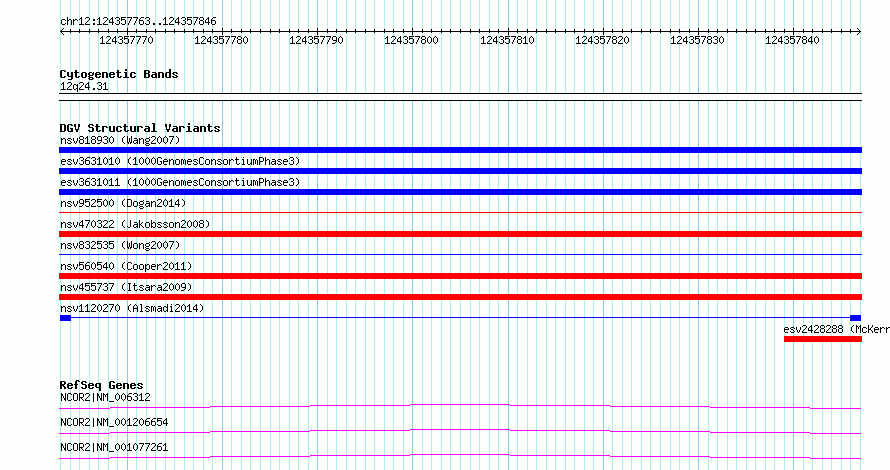Image resolution: width=890 pixels, height=470 pixels.
Task: Open variant nsv832535 (Wong2007) label
Action: 120,245
